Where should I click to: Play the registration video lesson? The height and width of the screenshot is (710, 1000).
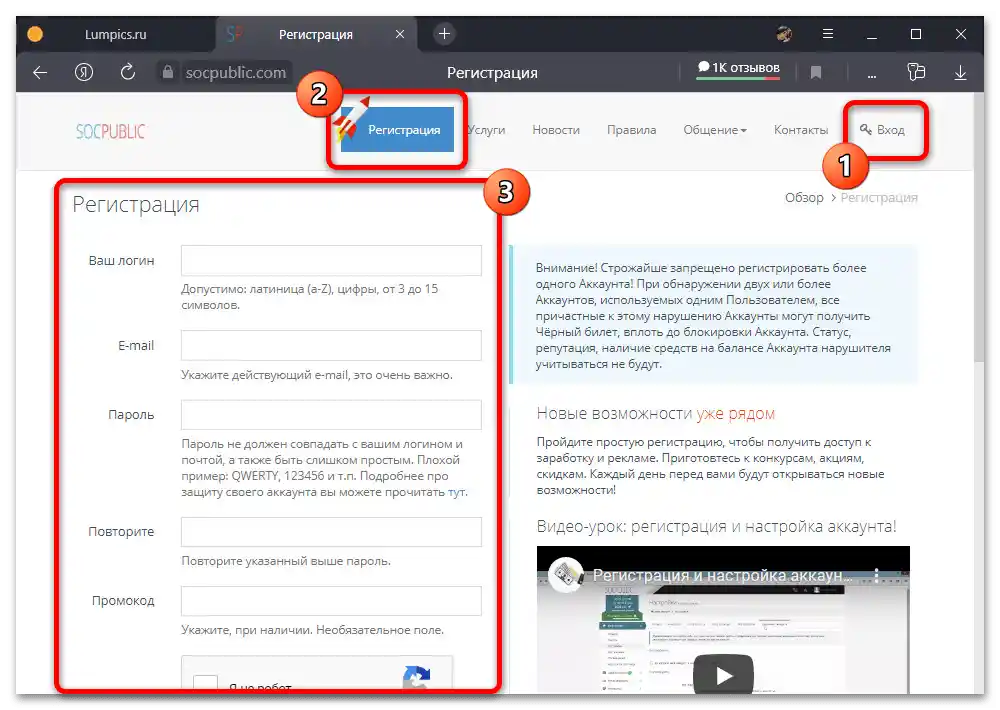tap(723, 674)
